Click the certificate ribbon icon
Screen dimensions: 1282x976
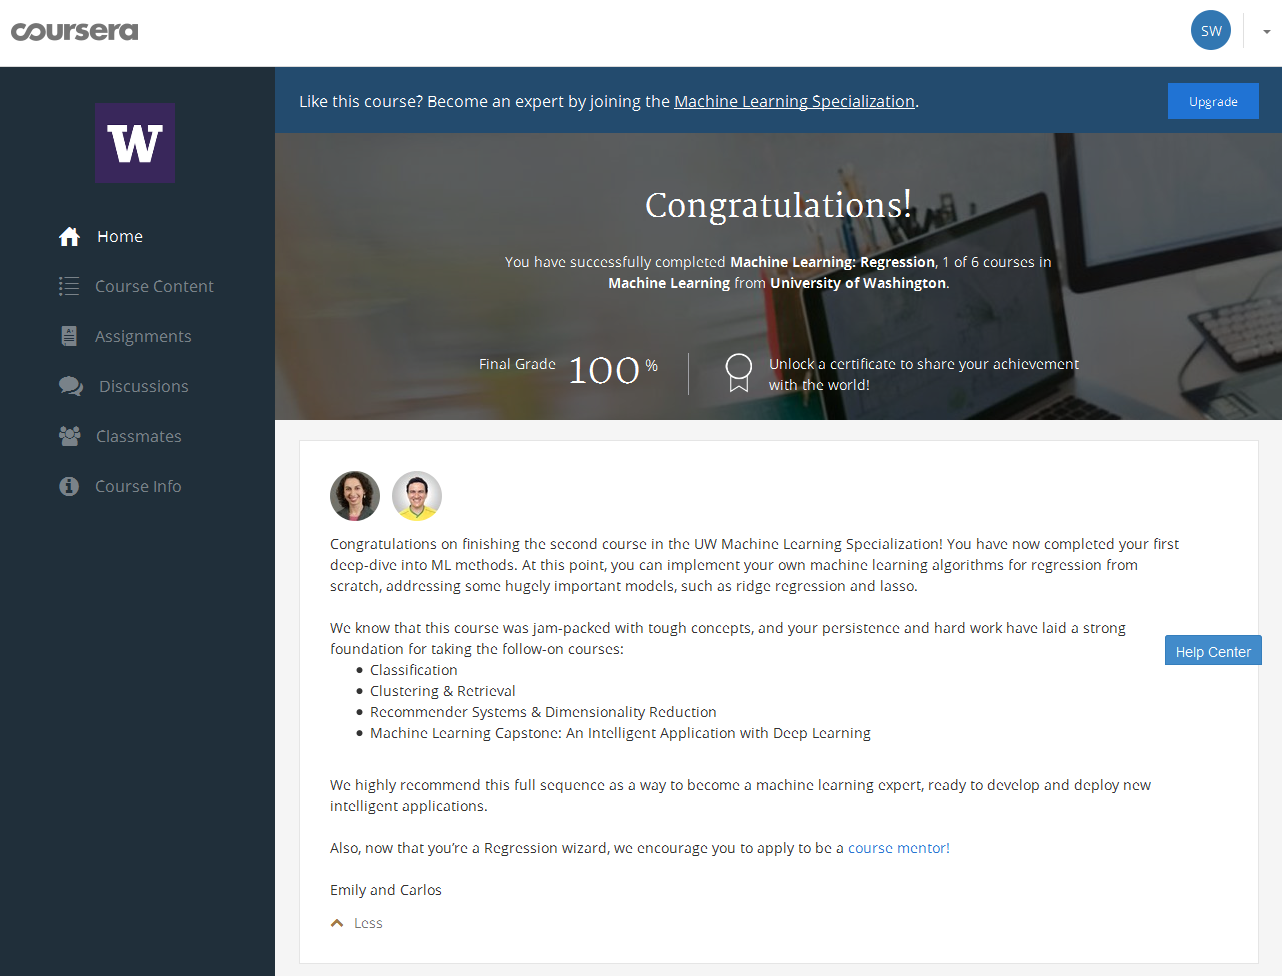(738, 373)
